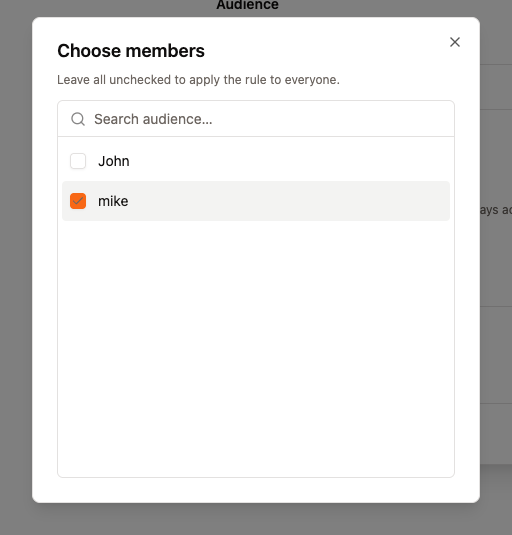Click the Audience heading behind the dialog
The height and width of the screenshot is (535, 512).
point(247,5)
